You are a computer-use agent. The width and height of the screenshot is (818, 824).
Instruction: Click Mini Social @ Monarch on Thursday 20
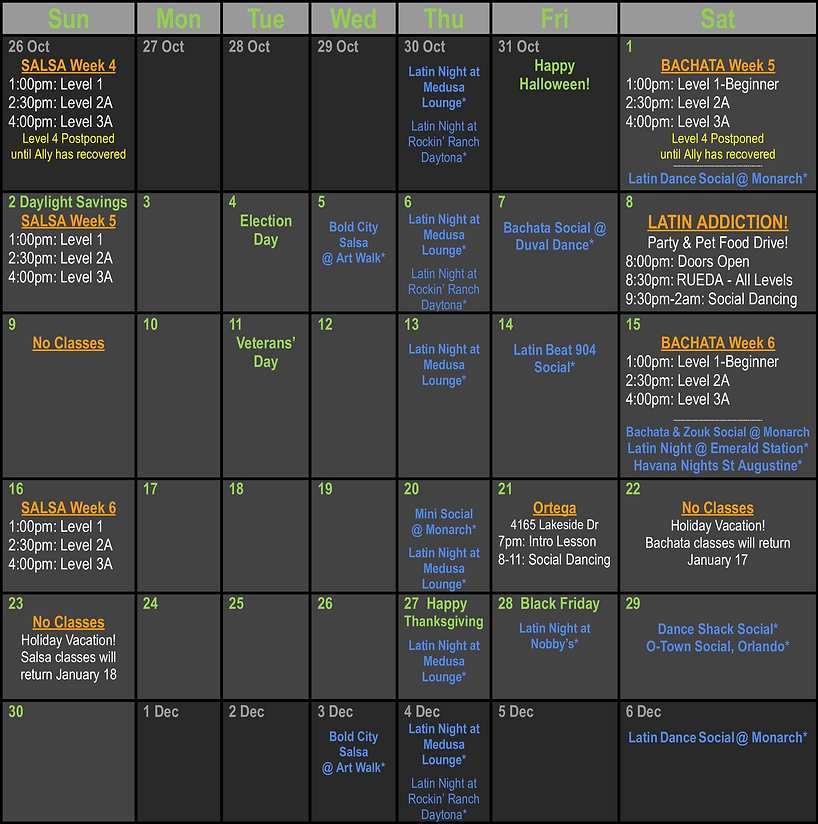[443, 522]
